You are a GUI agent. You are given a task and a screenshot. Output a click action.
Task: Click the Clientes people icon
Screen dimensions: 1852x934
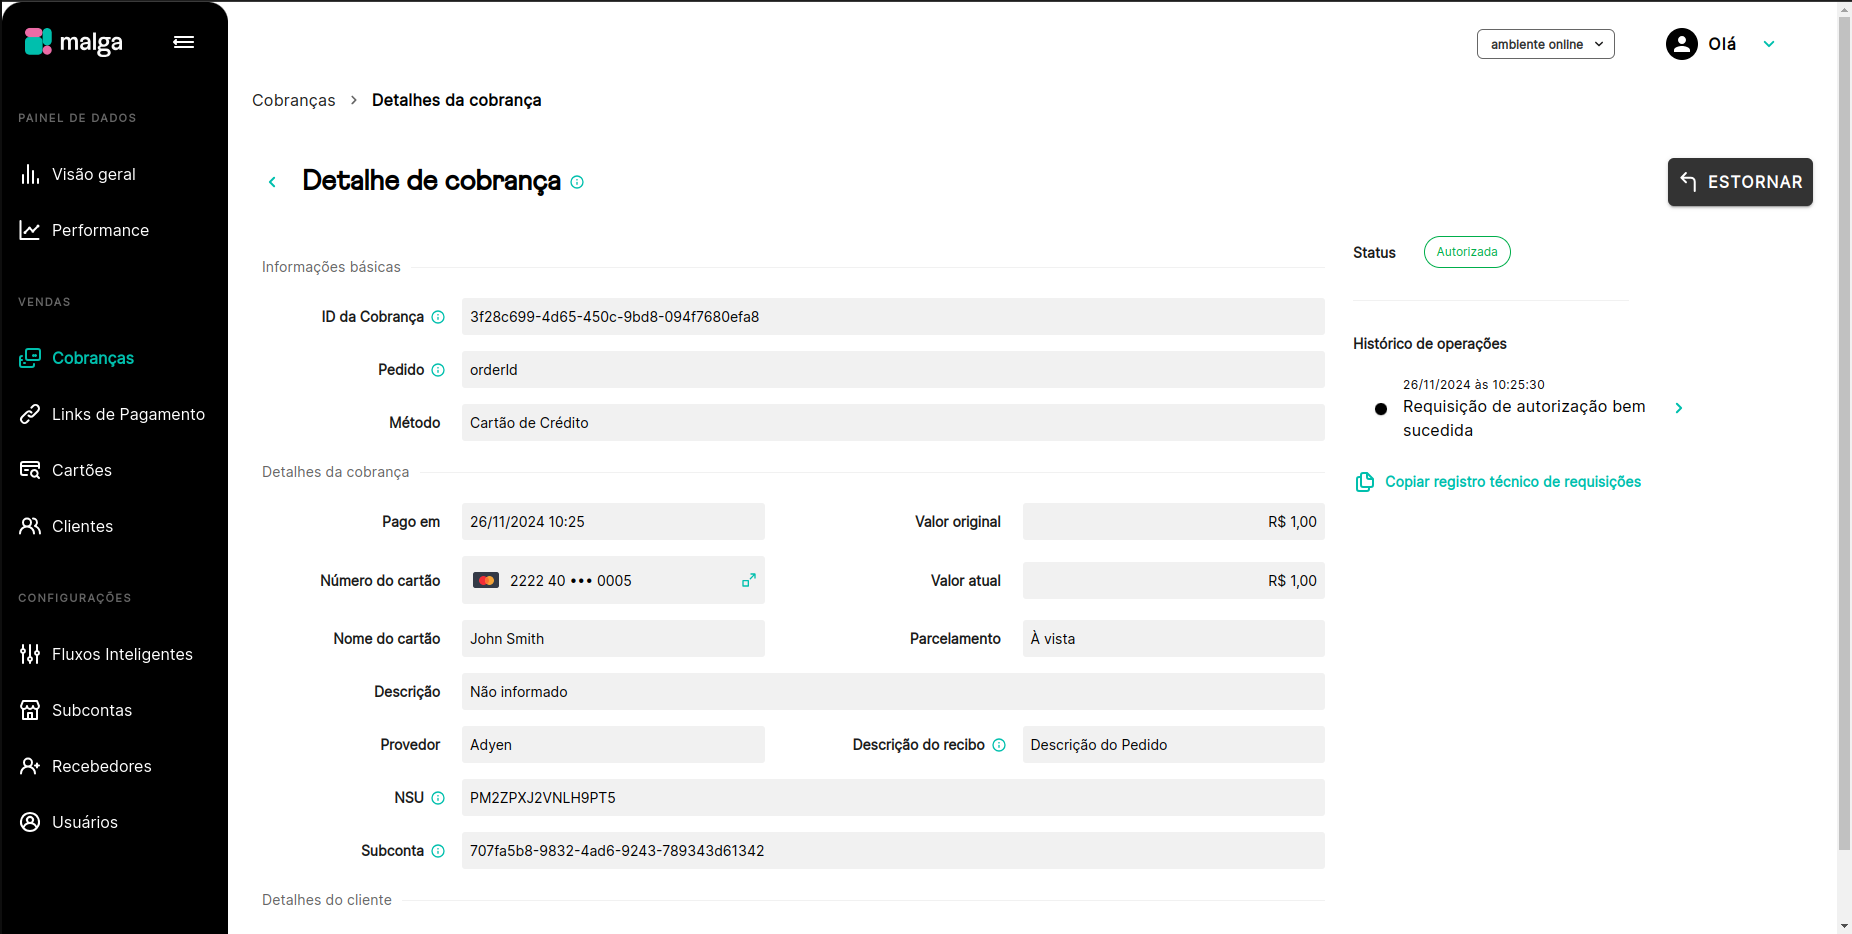click(30, 526)
